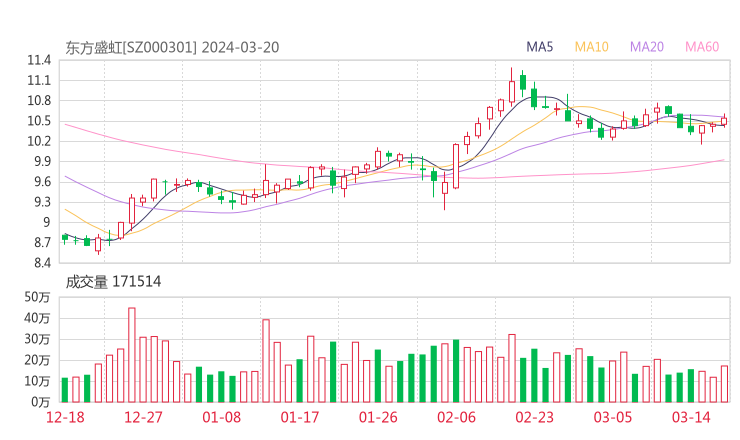Click the 01-26 date axis label
Viewport: 740px width, 440px height.
point(378,417)
